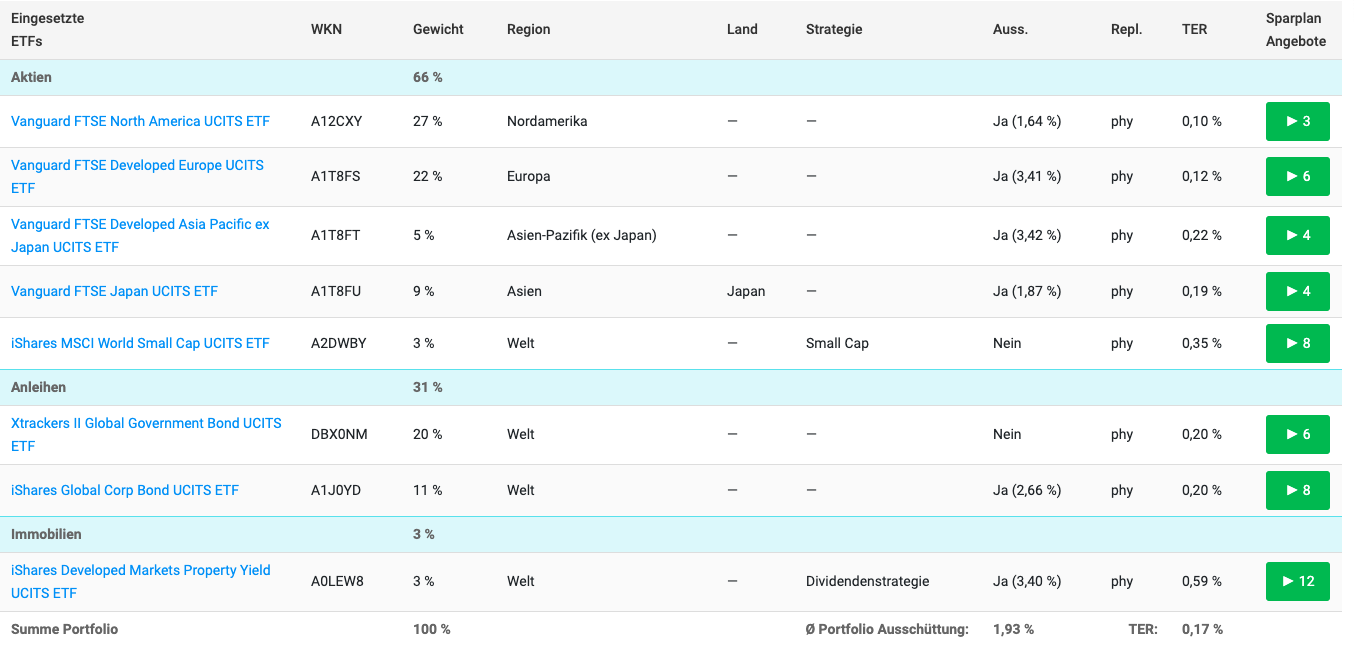Open Vanguard FTSE Developed Europe UCITS ETF link
This screenshot has width=1354, height=645.
pyautogui.click(x=137, y=165)
